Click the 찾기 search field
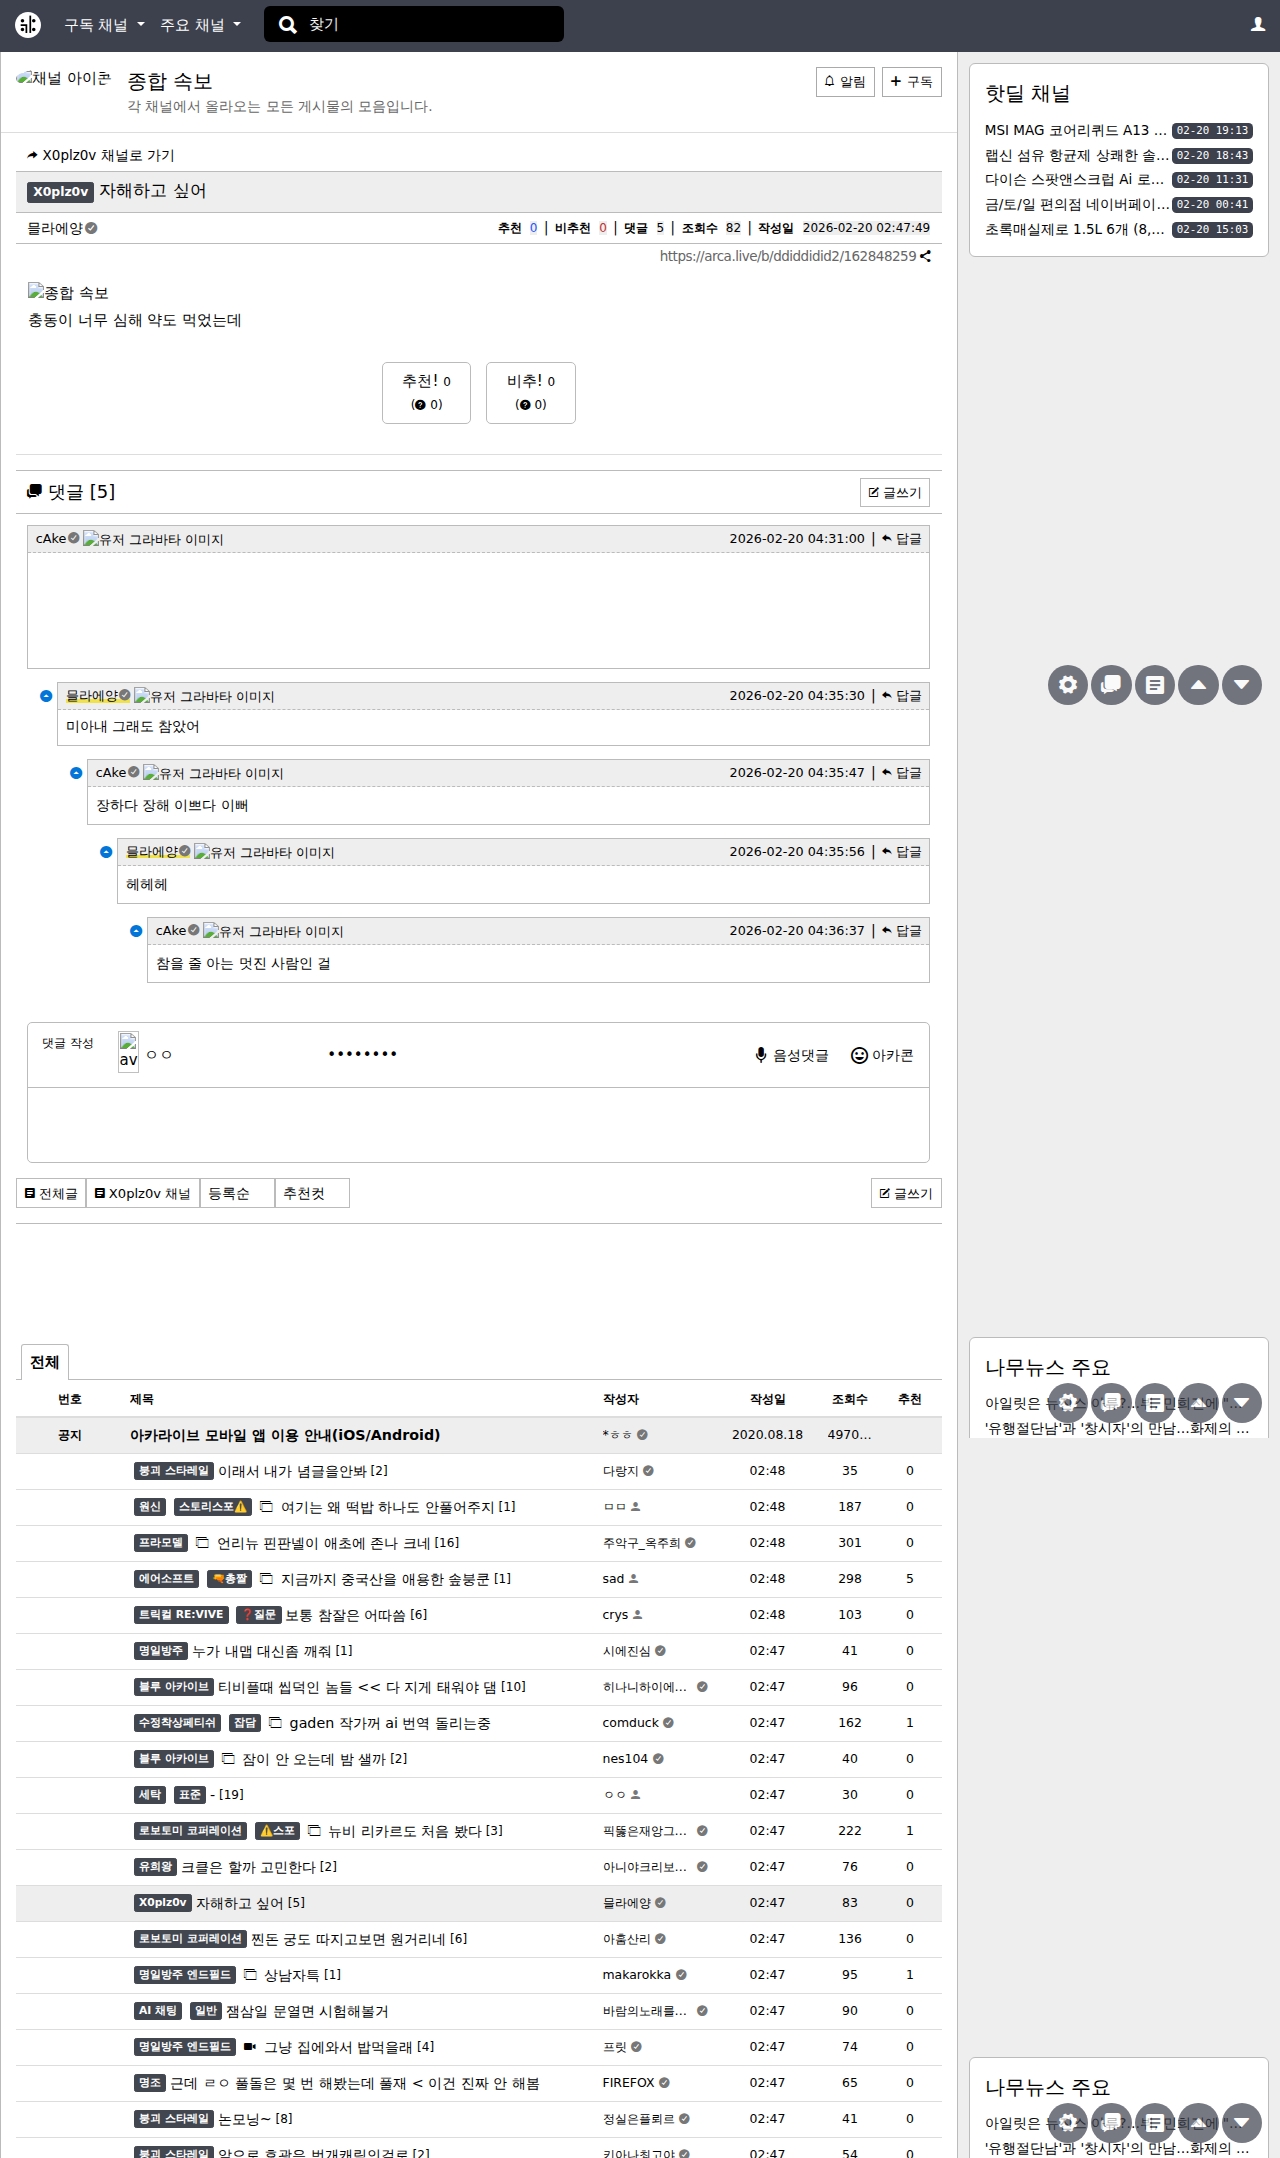The width and height of the screenshot is (1280, 2158). [x=414, y=25]
